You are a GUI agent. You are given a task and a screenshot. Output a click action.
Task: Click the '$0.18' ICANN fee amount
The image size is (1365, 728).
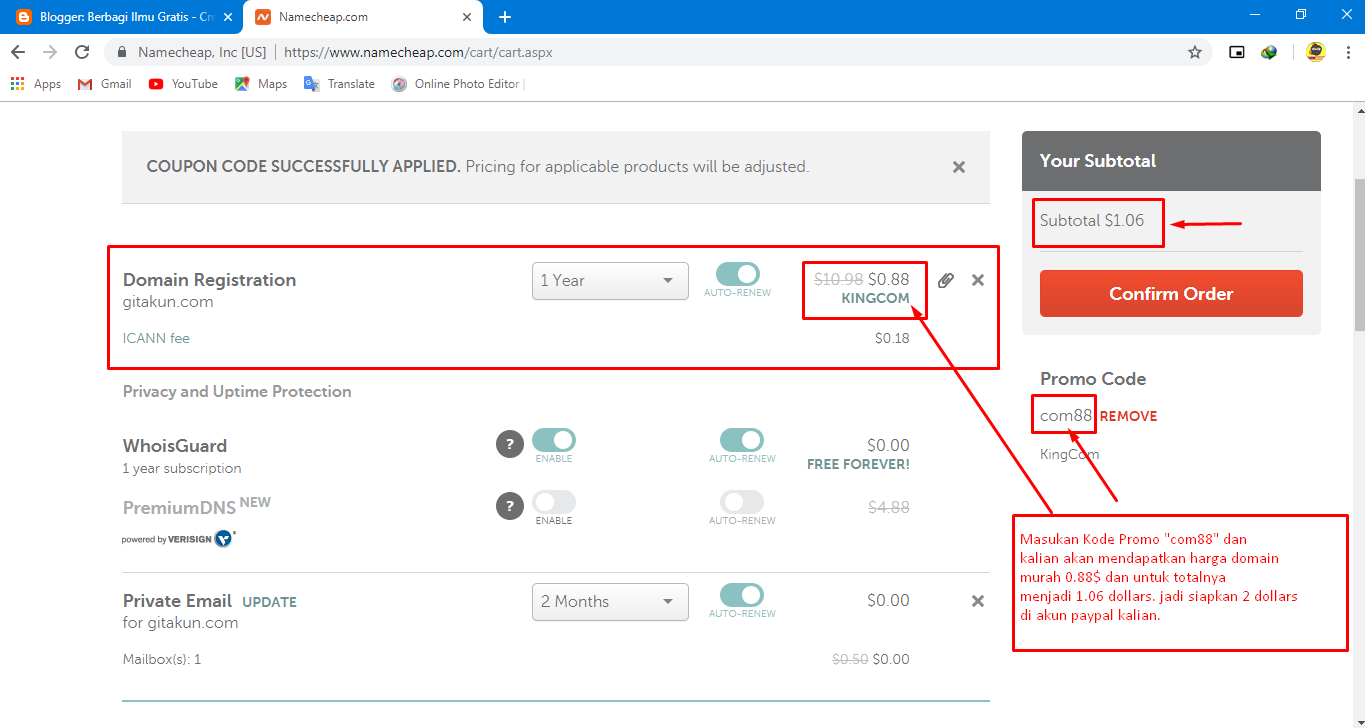[892, 338]
